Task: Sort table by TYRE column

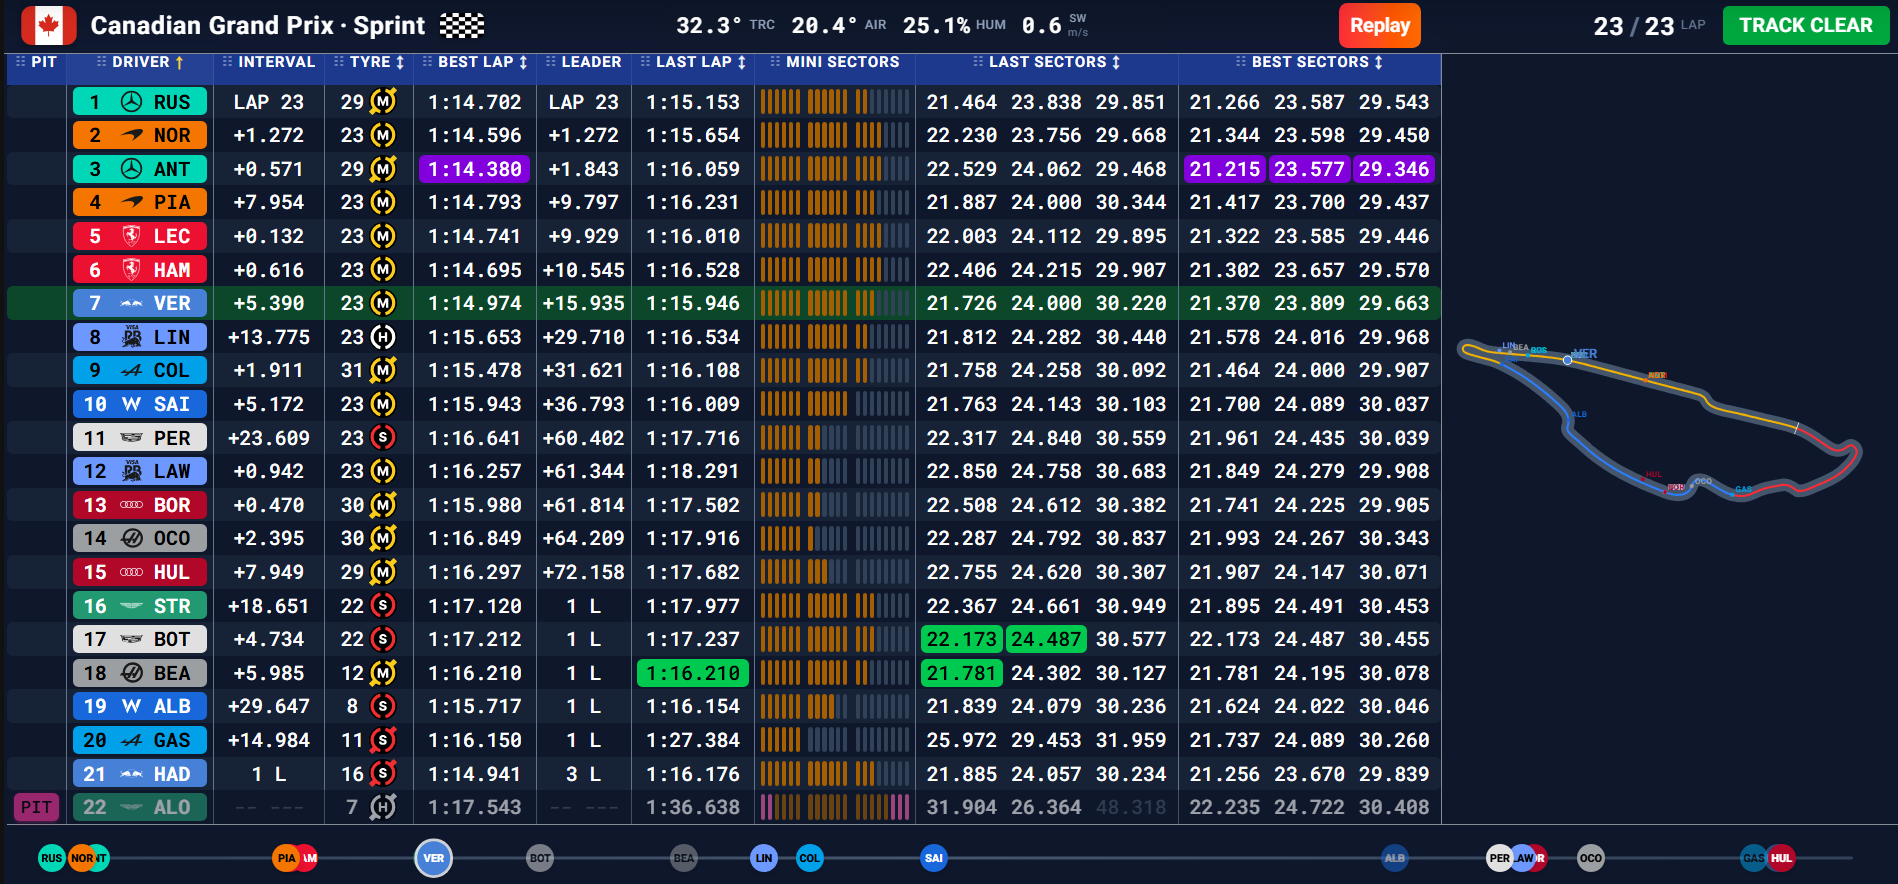Action: pyautogui.click(x=369, y=62)
